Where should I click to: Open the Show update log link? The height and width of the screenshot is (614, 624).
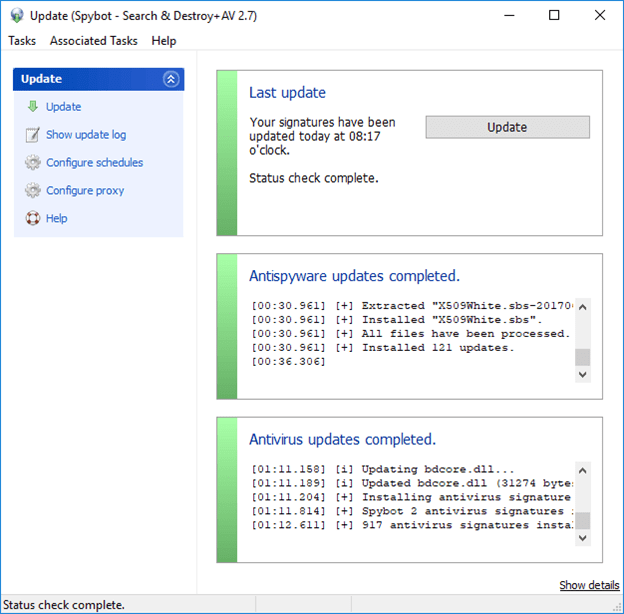click(x=86, y=134)
